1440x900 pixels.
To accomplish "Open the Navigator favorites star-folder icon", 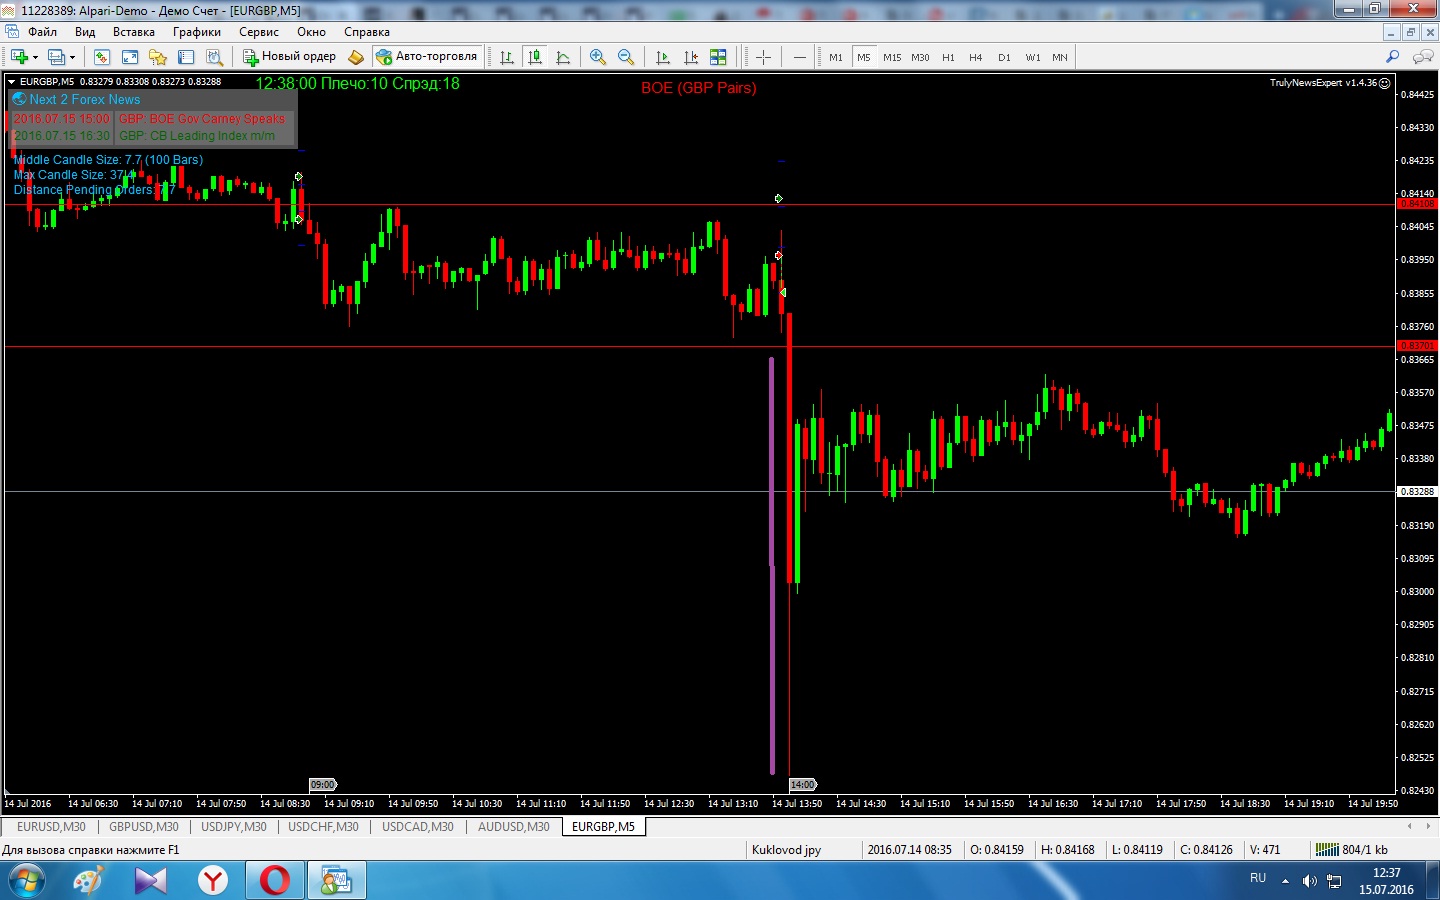I will pyautogui.click(x=157, y=57).
